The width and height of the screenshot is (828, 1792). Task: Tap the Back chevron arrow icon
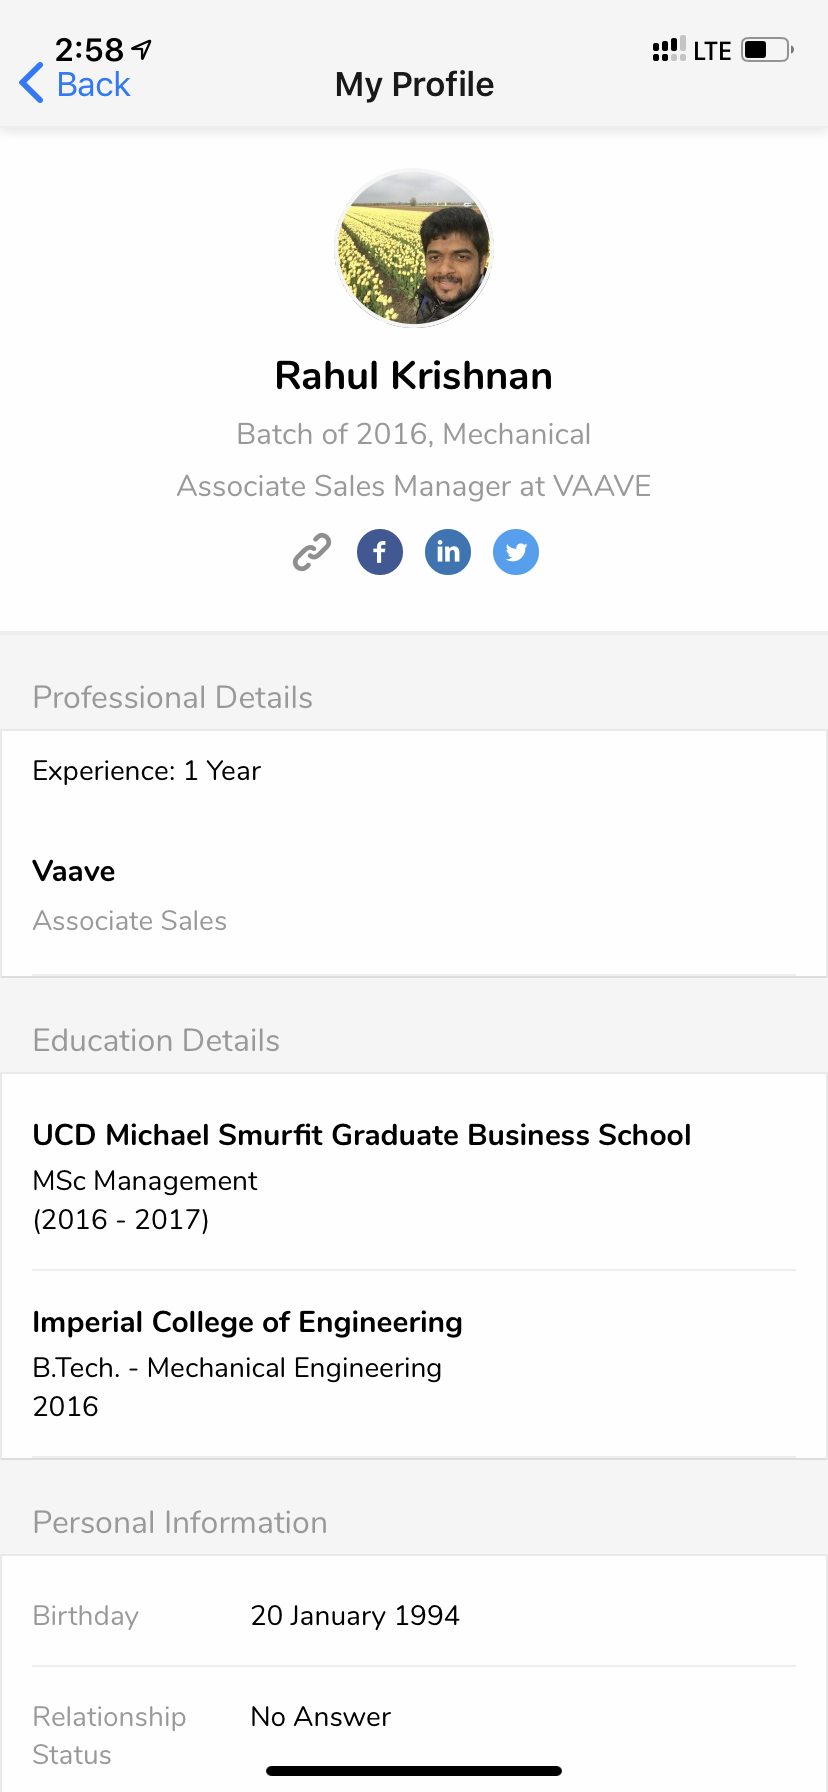pos(31,83)
